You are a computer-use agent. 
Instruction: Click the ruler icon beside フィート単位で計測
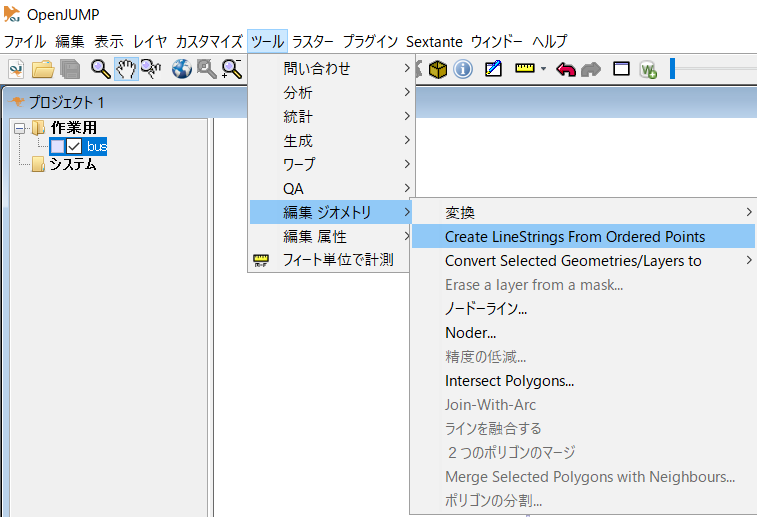click(261, 260)
